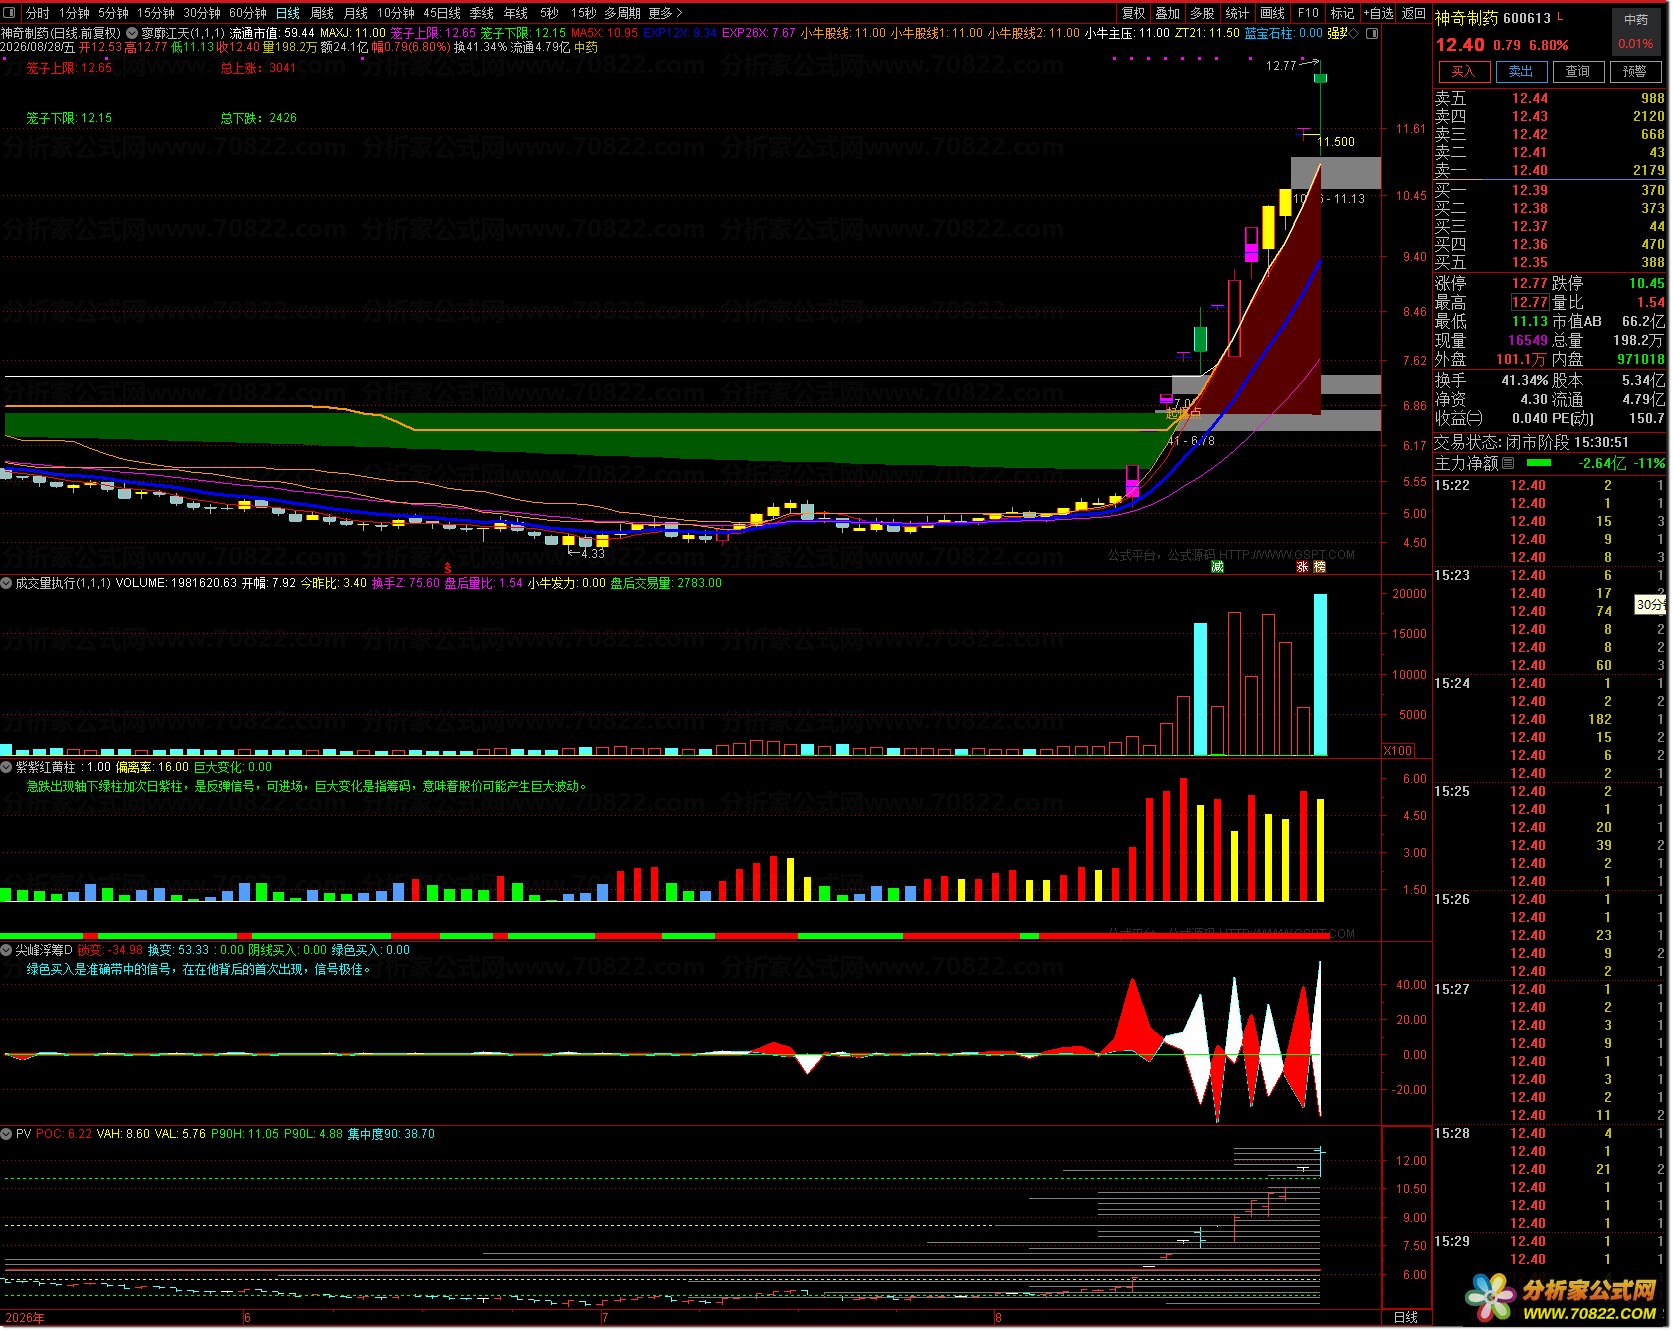Select the 30分钟 period
This screenshot has height=1330, width=1673.
[201, 13]
